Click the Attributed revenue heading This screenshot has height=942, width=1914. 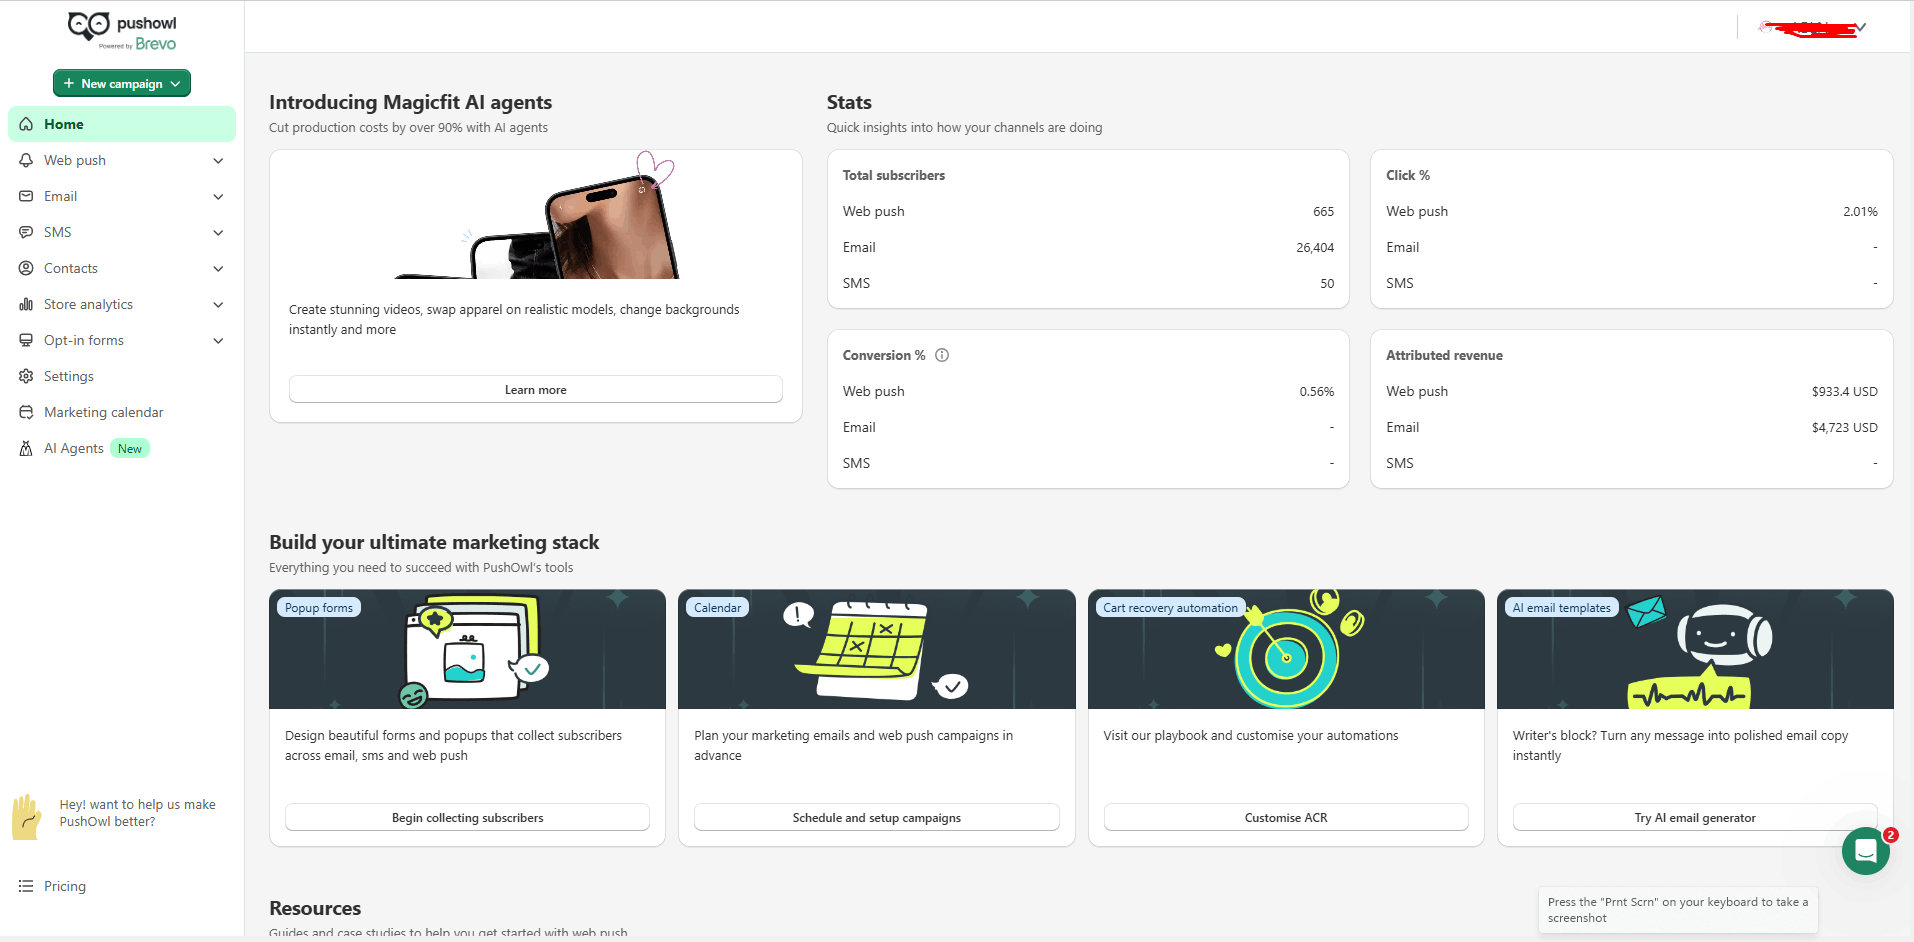(x=1444, y=355)
